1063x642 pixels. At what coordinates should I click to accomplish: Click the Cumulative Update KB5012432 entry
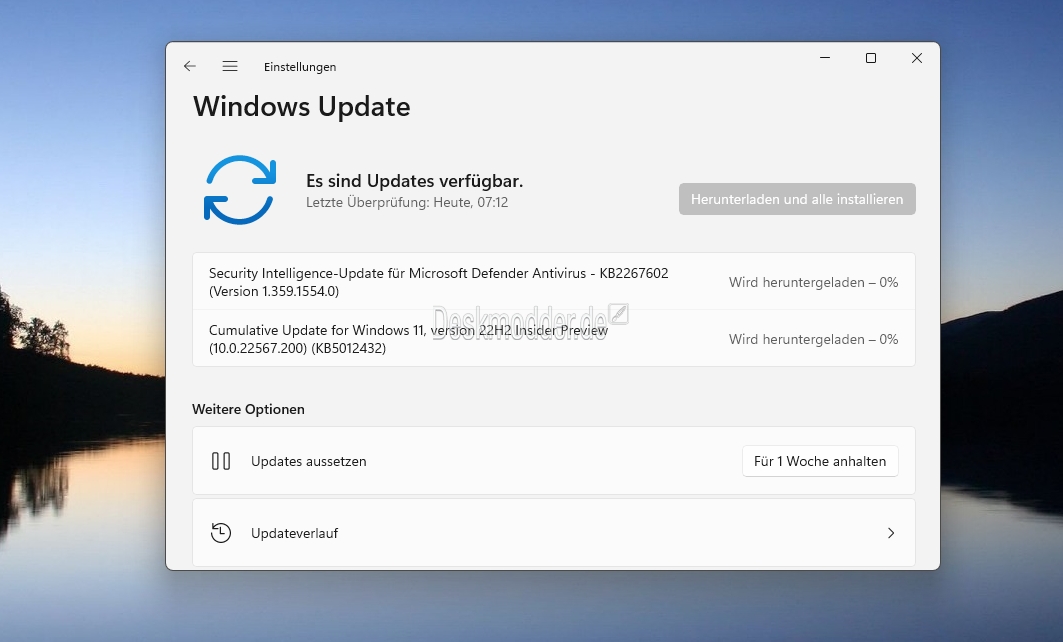point(554,338)
